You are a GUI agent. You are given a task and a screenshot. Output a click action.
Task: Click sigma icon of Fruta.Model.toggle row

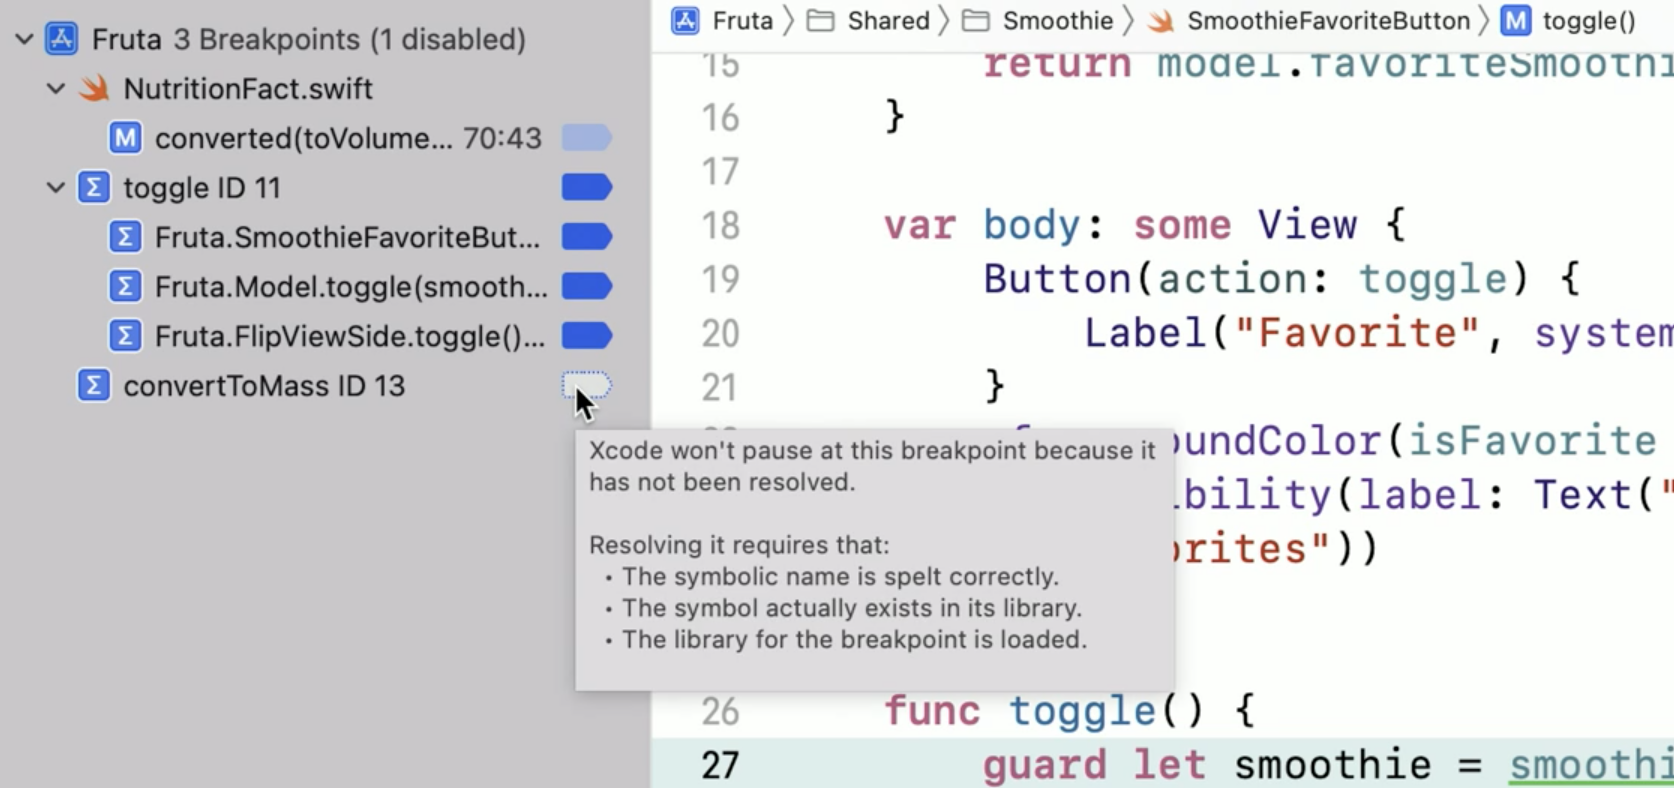[x=125, y=287]
